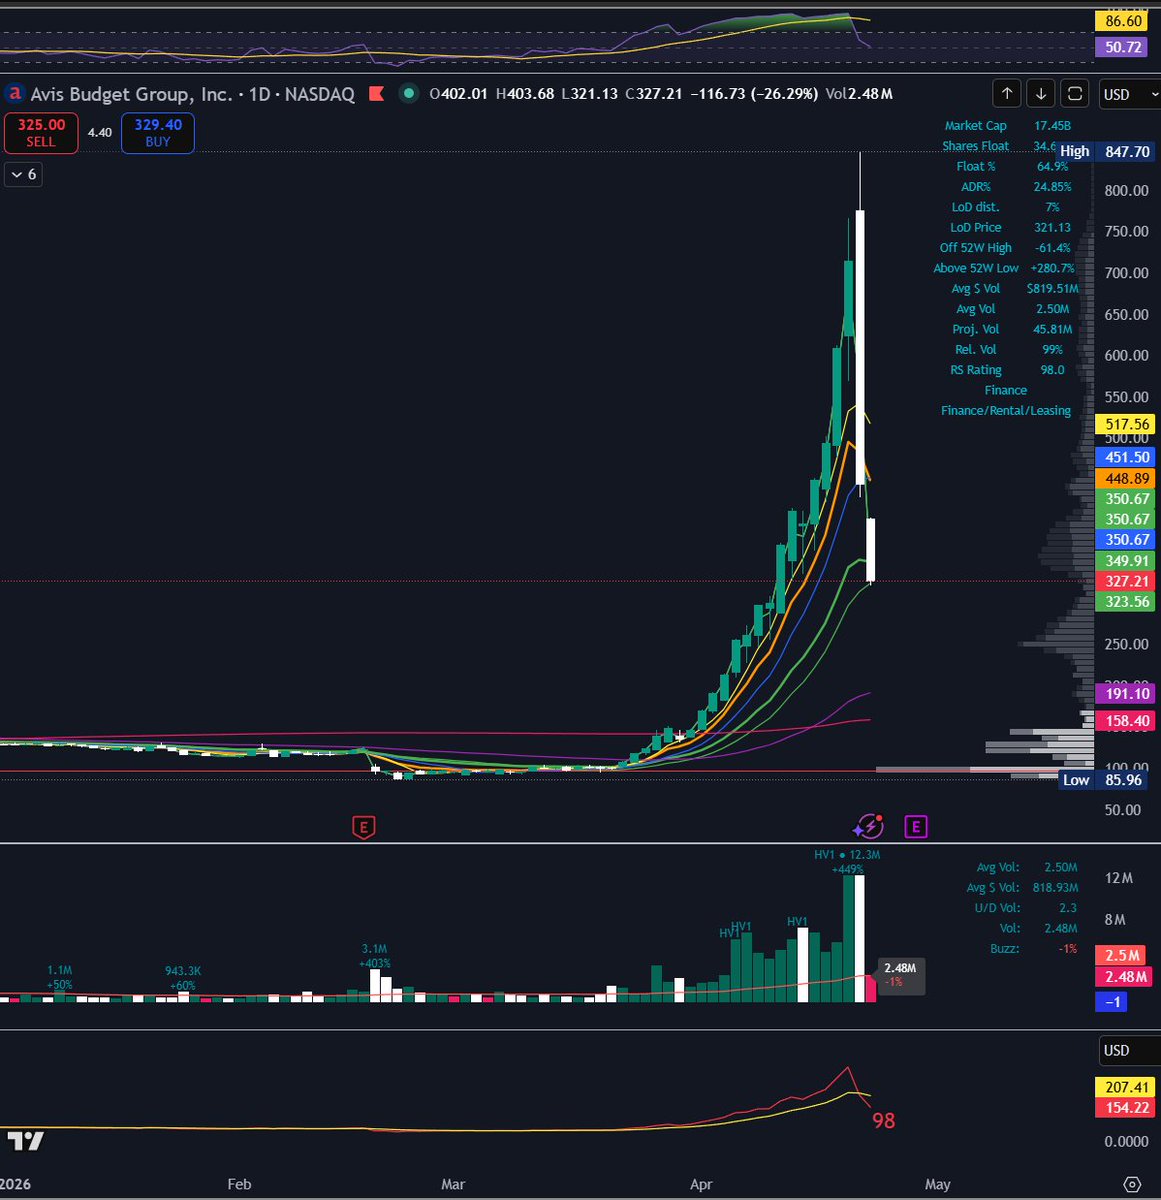Click the yellow 207.41 value tag

click(1127, 1087)
